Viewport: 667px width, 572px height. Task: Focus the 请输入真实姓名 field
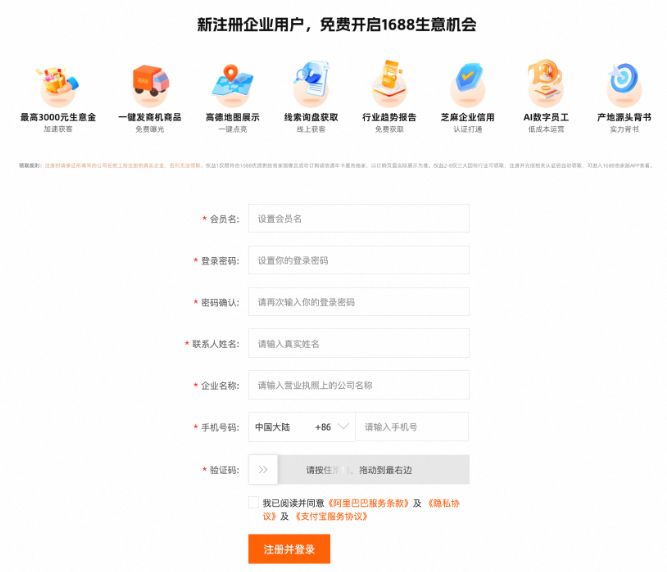359,343
